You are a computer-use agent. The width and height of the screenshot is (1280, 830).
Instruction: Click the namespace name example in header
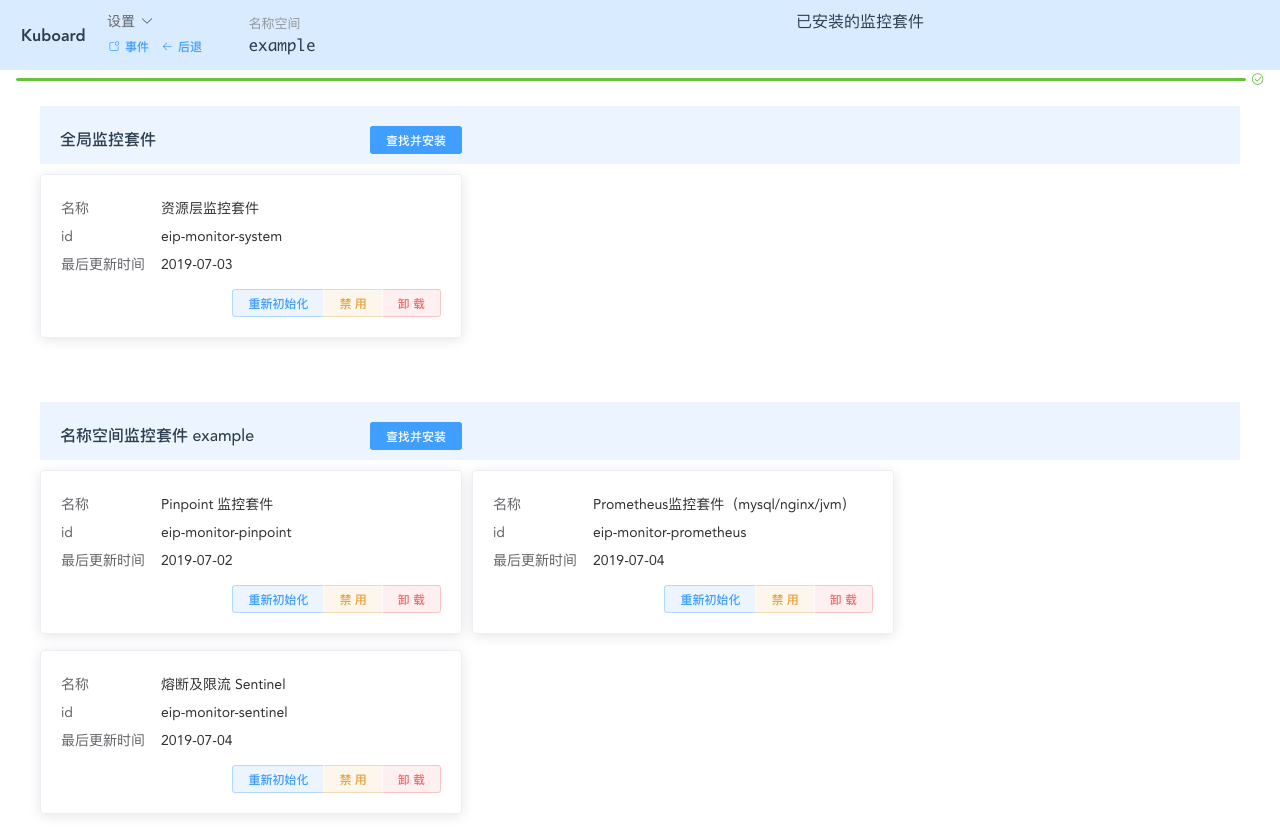(x=282, y=45)
